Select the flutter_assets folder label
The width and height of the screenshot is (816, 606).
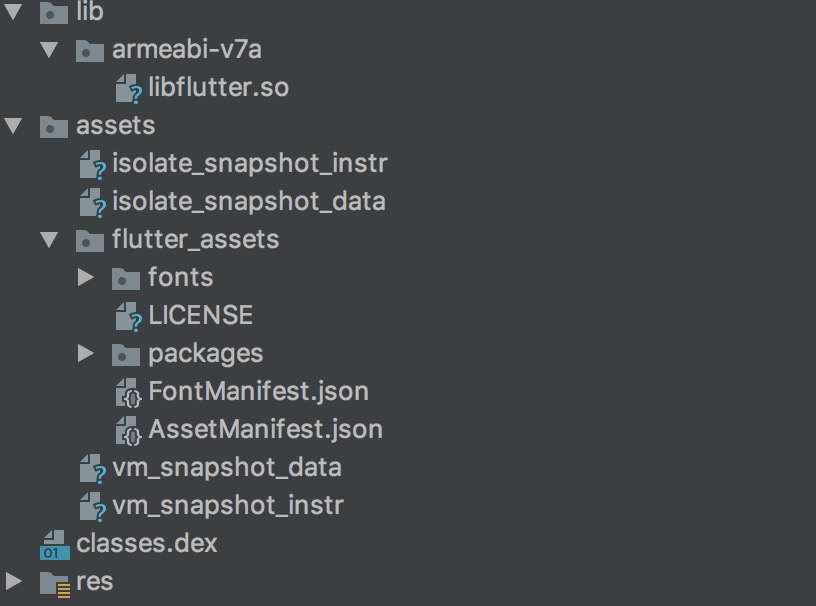pyautogui.click(x=196, y=240)
